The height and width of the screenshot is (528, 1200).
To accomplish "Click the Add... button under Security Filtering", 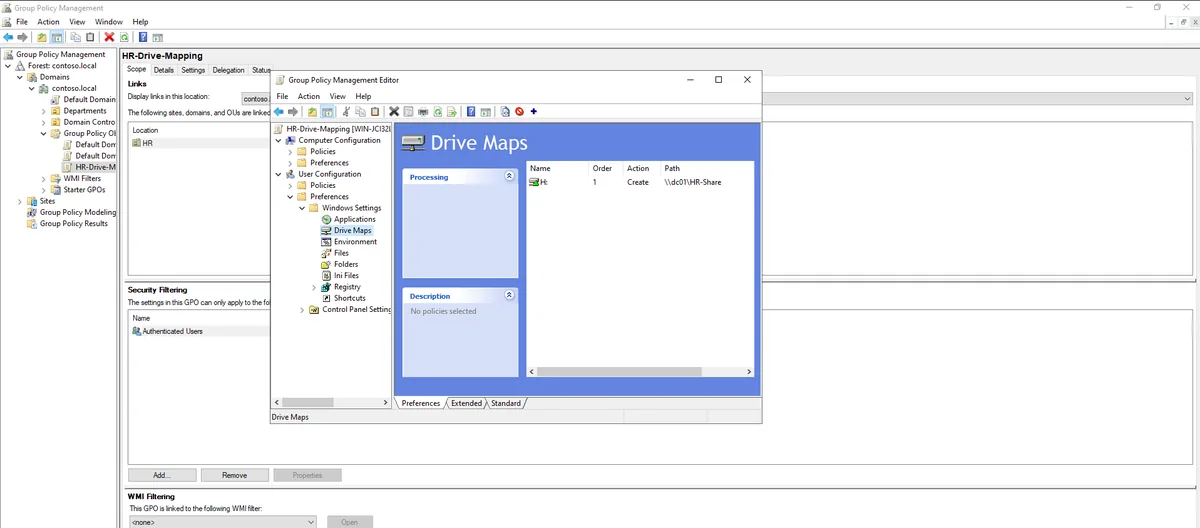I will (x=162, y=475).
